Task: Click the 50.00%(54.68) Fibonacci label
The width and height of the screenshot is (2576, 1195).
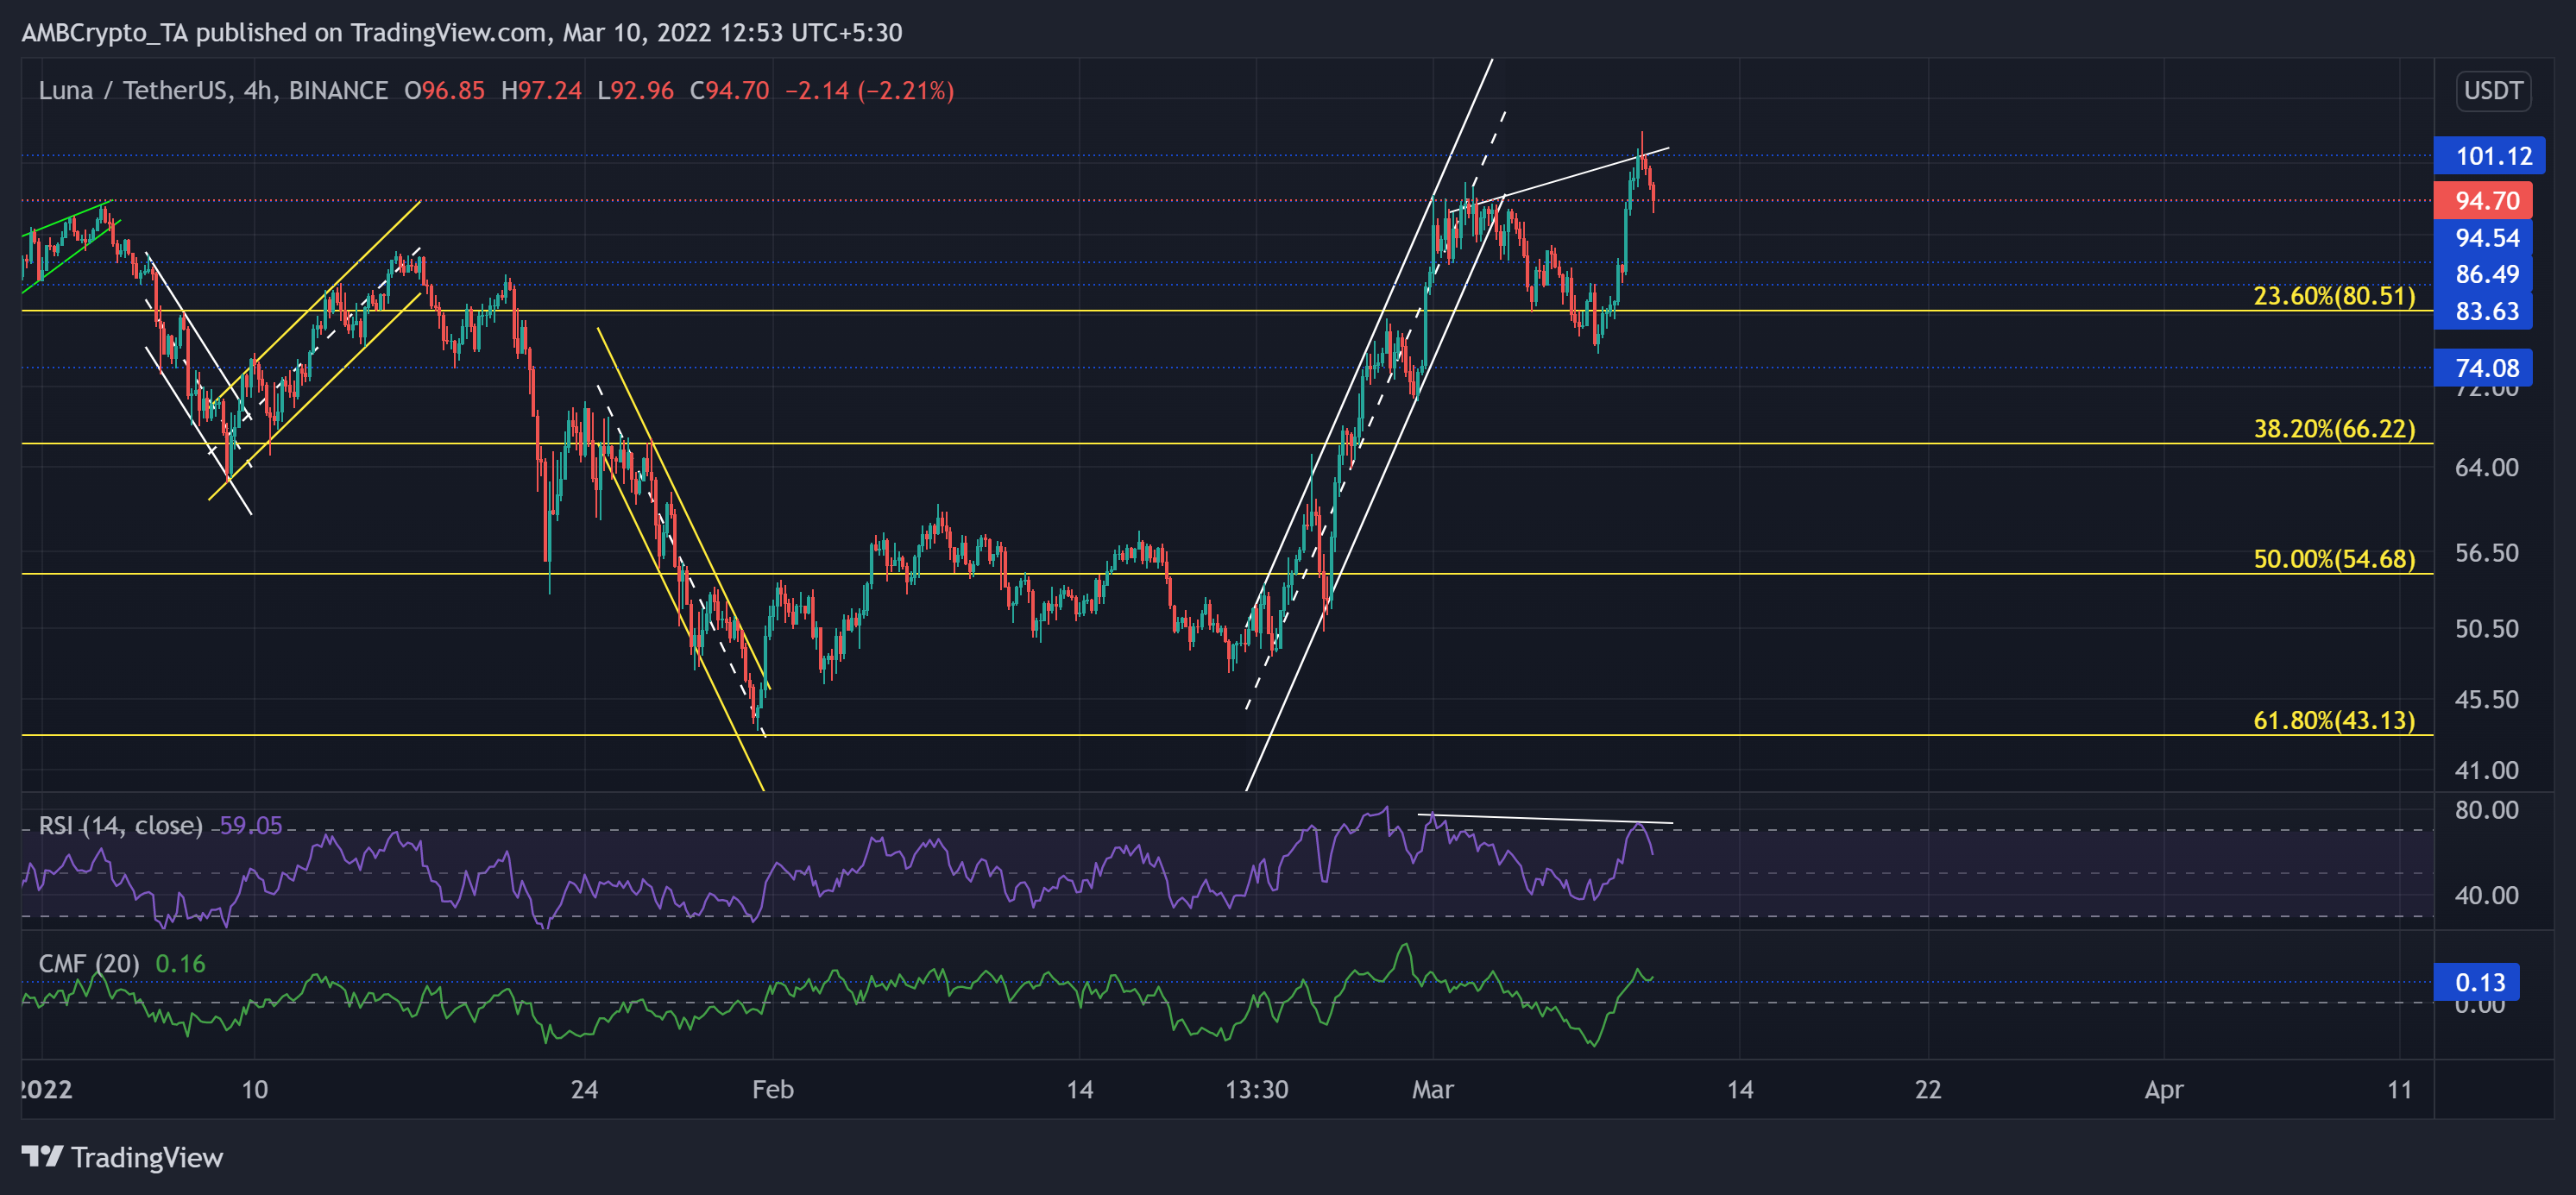Action: (2333, 559)
